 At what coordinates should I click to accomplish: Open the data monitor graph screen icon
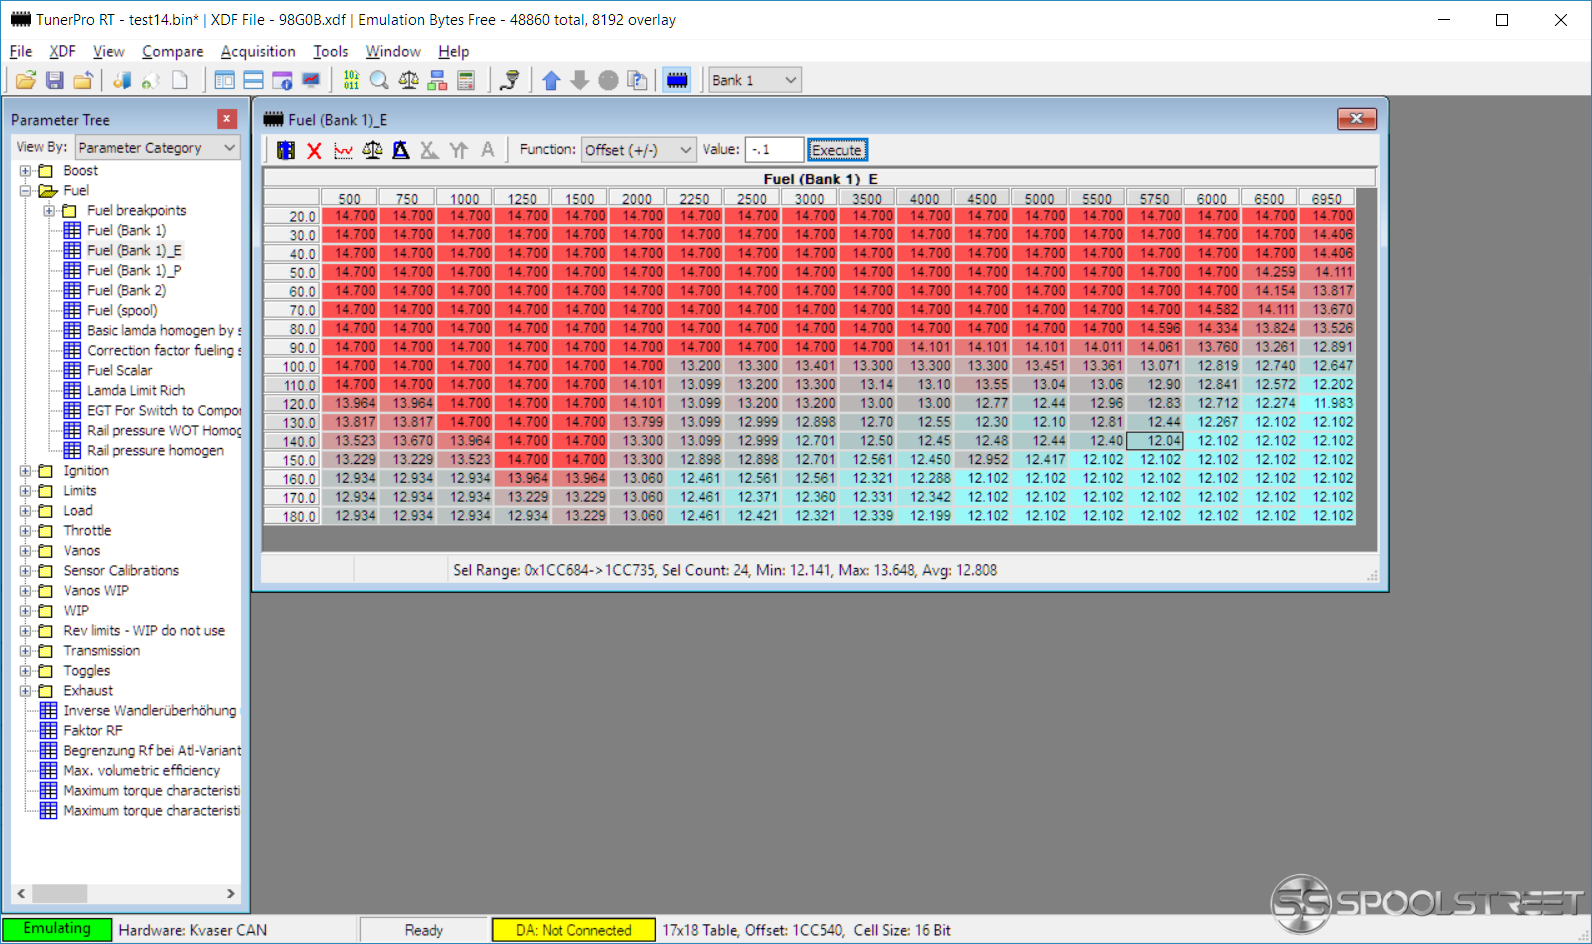pyautogui.click(x=311, y=80)
